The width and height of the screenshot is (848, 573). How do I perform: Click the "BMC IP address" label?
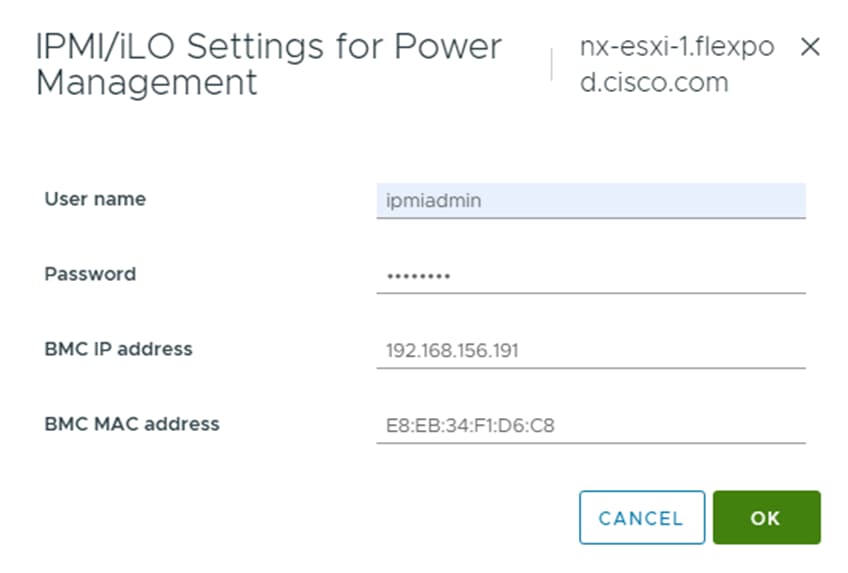coord(118,349)
